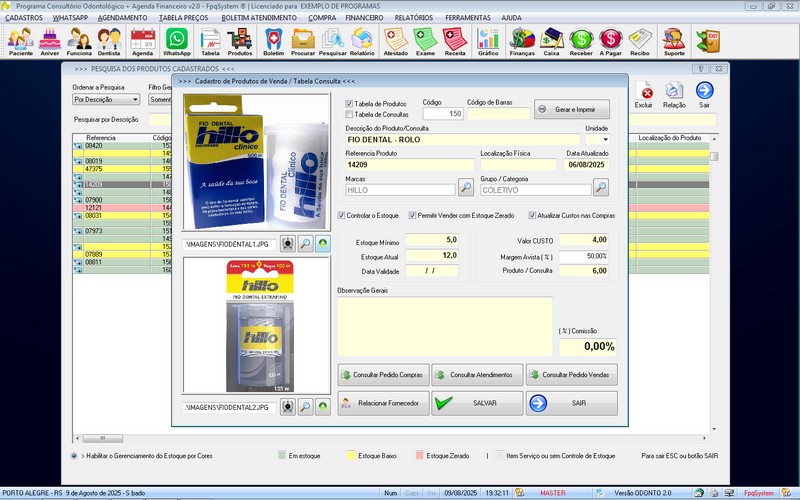Viewport: 800px width, 500px height.
Task: Toggle Habilitar o Gerenciamento do Estoque por Cores
Action: tap(74, 456)
